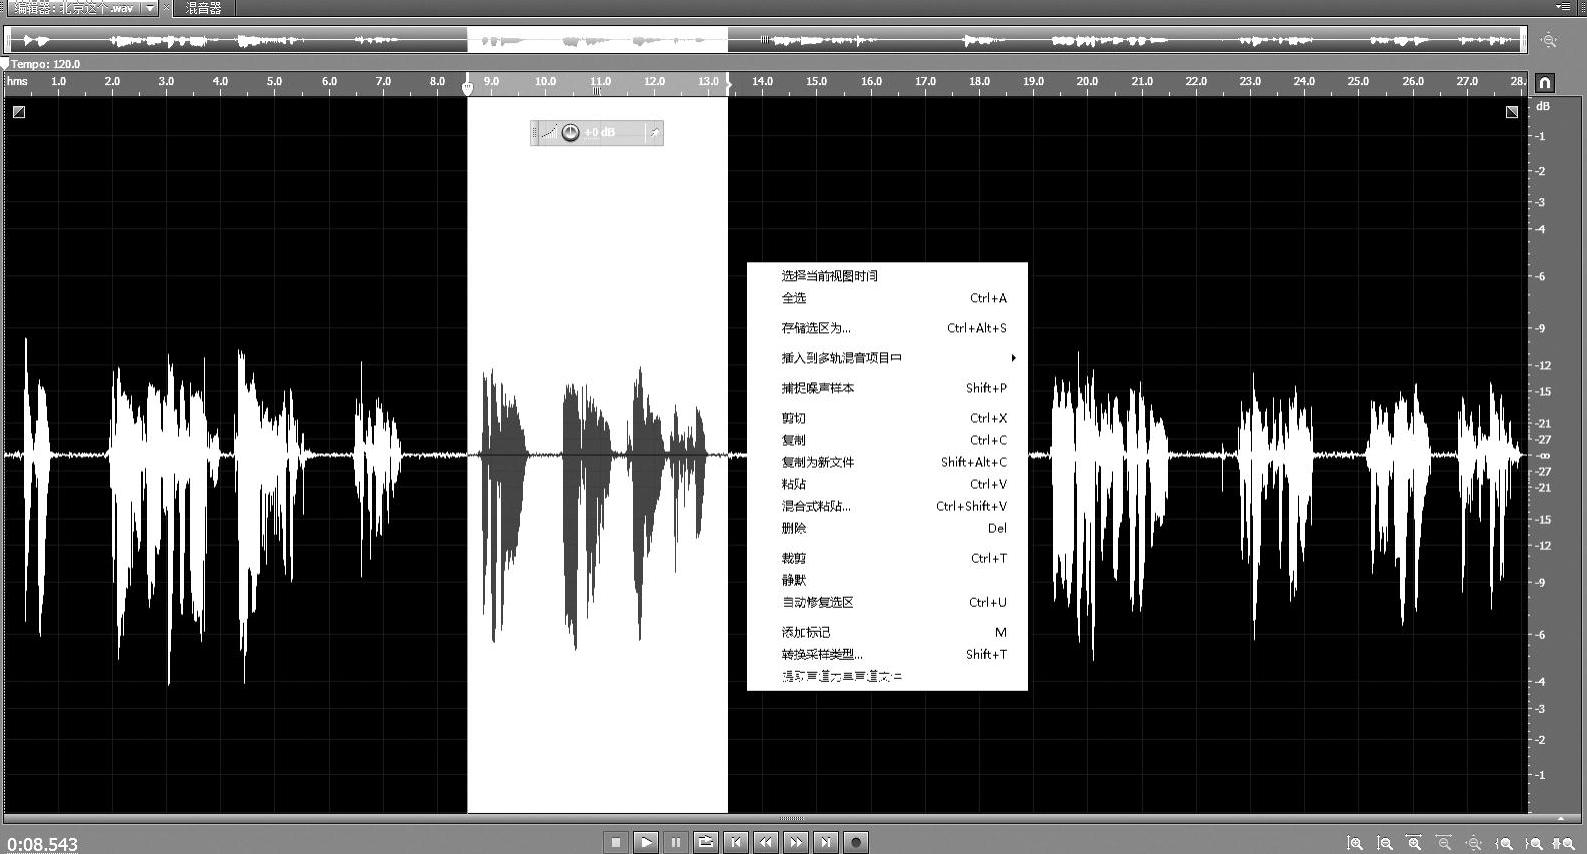This screenshot has height=854, width=1587.
Task: Start playback with the Play button
Action: (646, 842)
